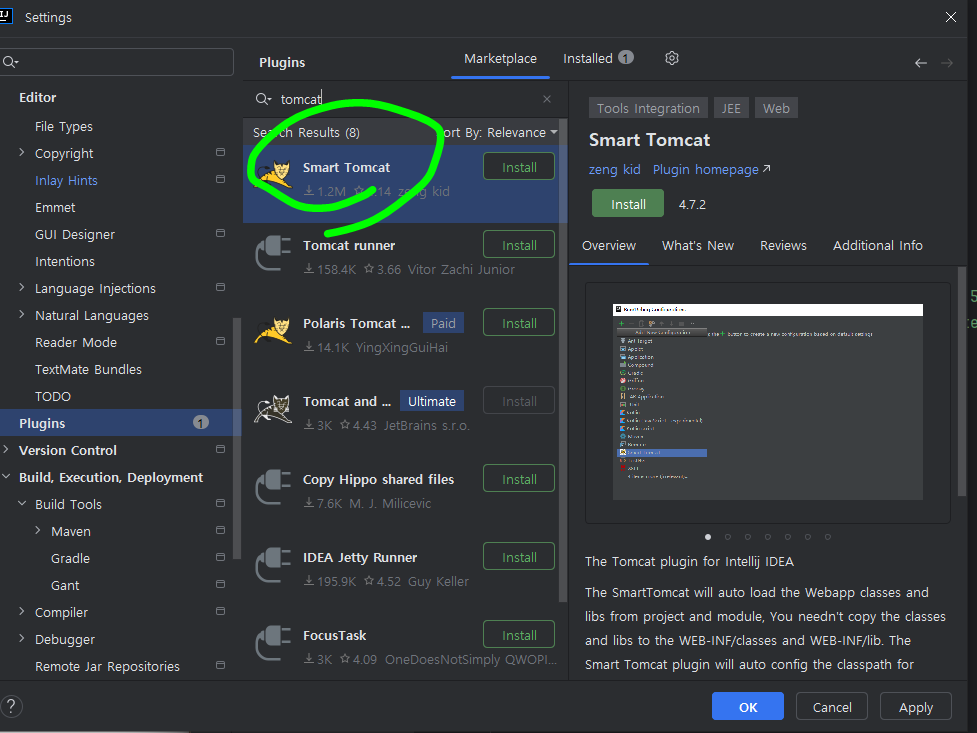977x733 pixels.
Task: Click the Smart Tomcat plugin icon
Action: point(274,175)
